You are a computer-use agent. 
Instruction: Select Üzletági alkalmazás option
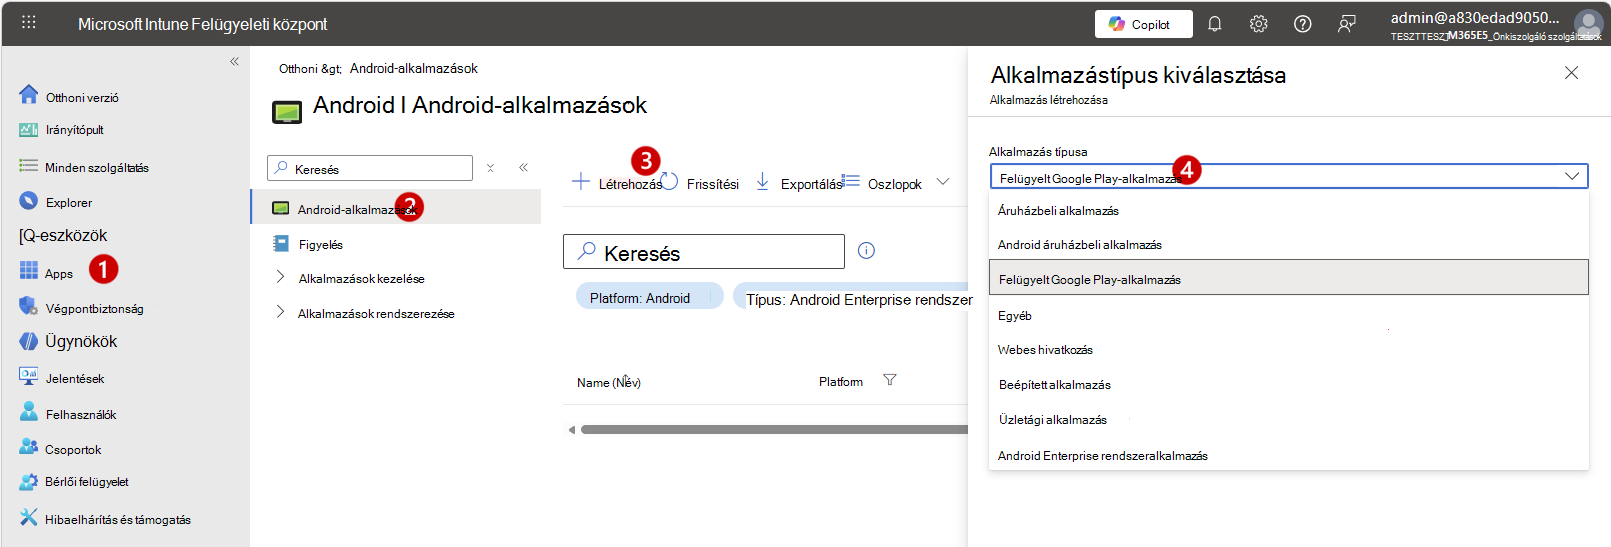tap(1288, 419)
